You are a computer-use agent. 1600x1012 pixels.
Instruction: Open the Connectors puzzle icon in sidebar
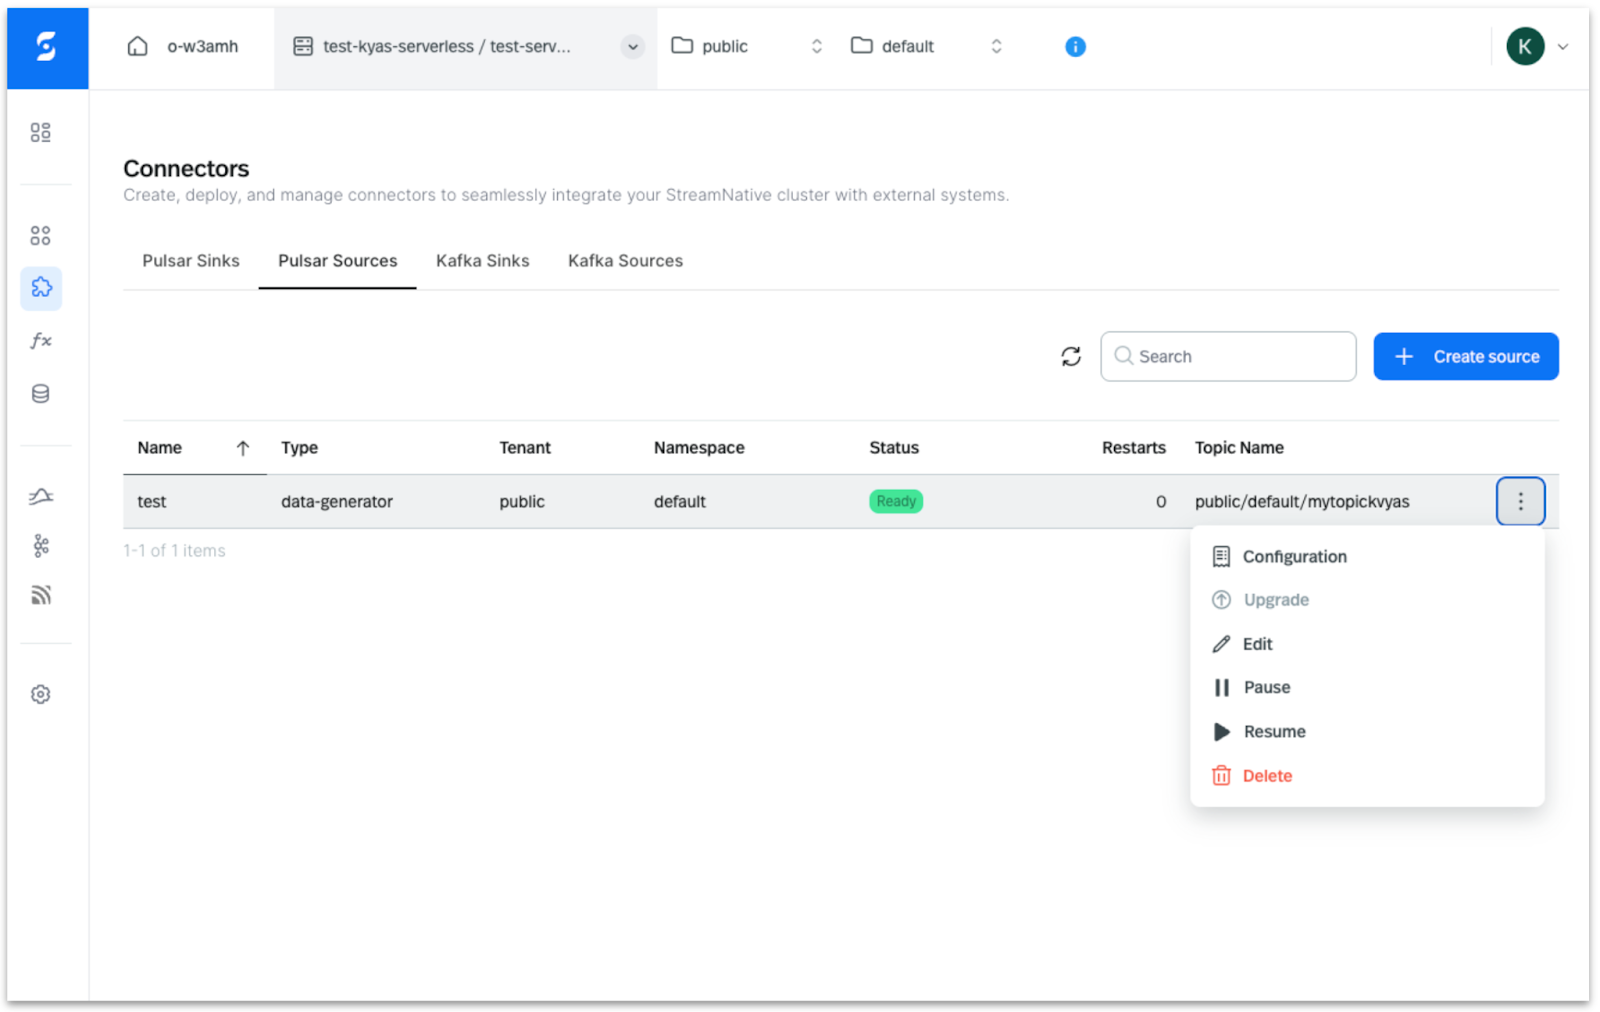coord(41,288)
